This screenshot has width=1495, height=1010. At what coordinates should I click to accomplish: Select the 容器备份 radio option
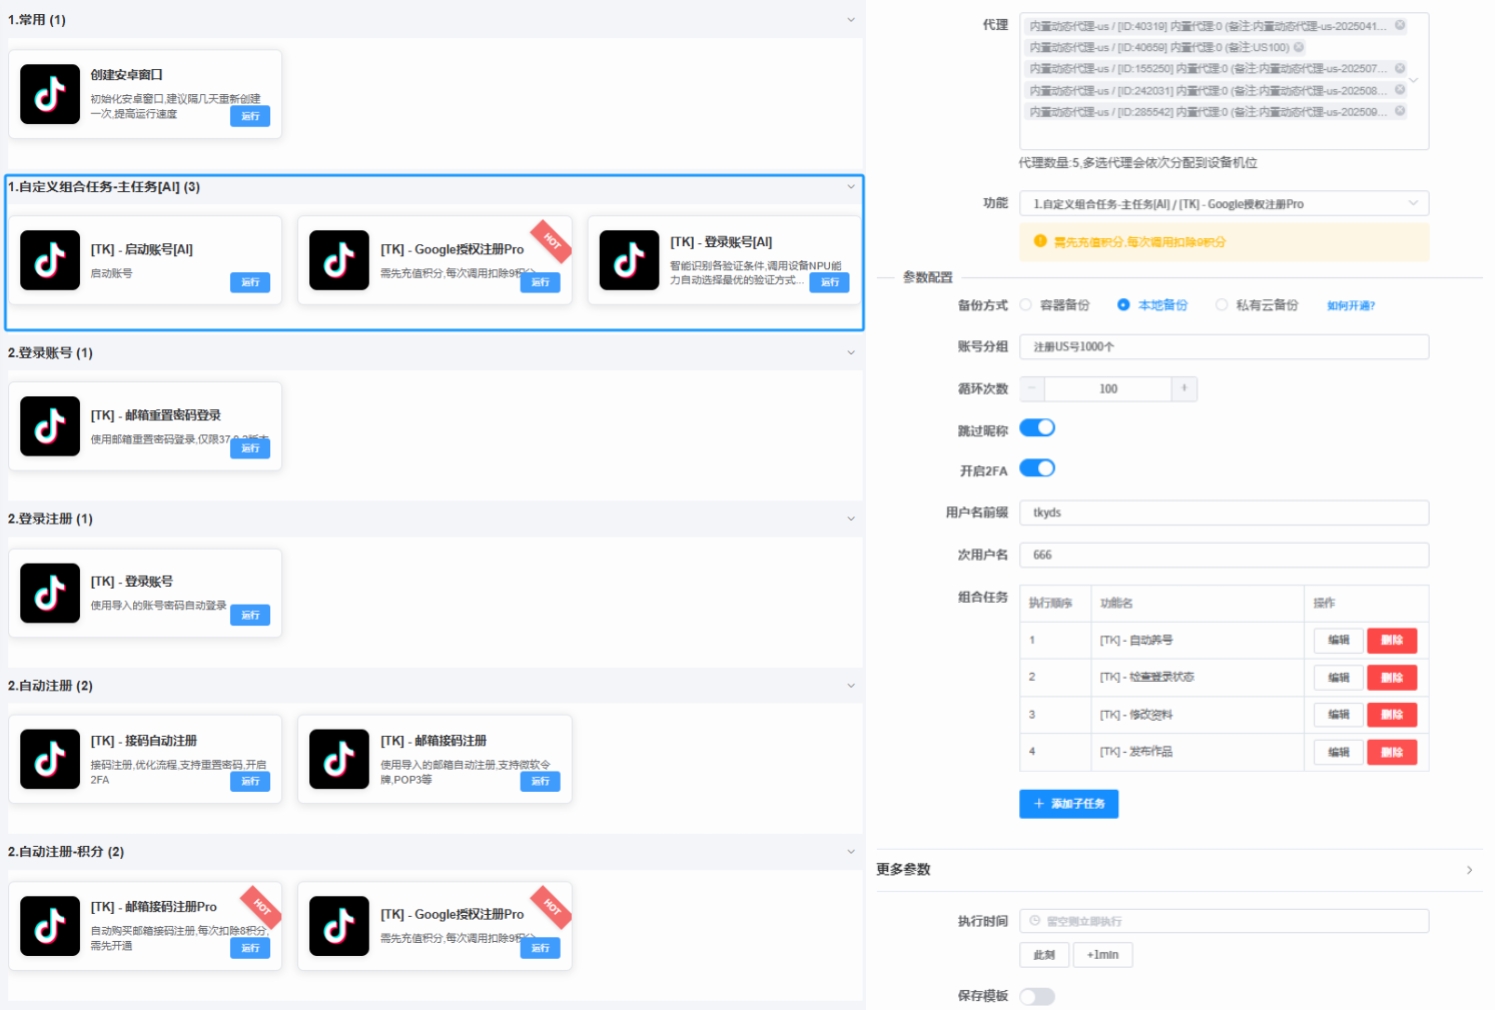pyautogui.click(x=1026, y=305)
